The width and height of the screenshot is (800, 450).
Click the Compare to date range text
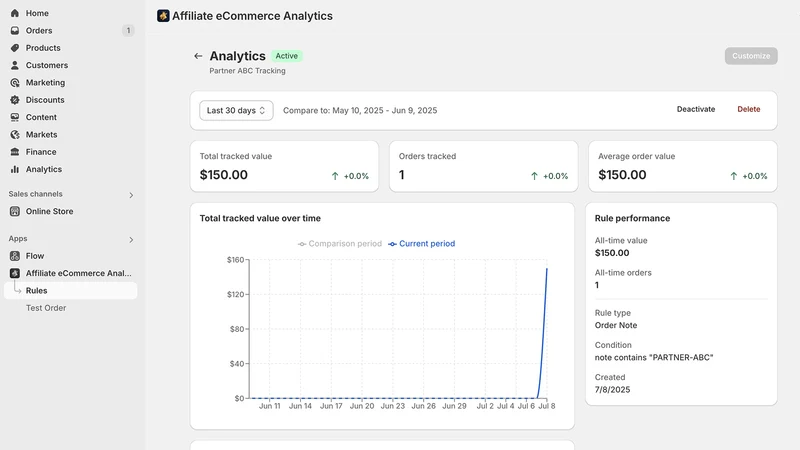(x=360, y=111)
